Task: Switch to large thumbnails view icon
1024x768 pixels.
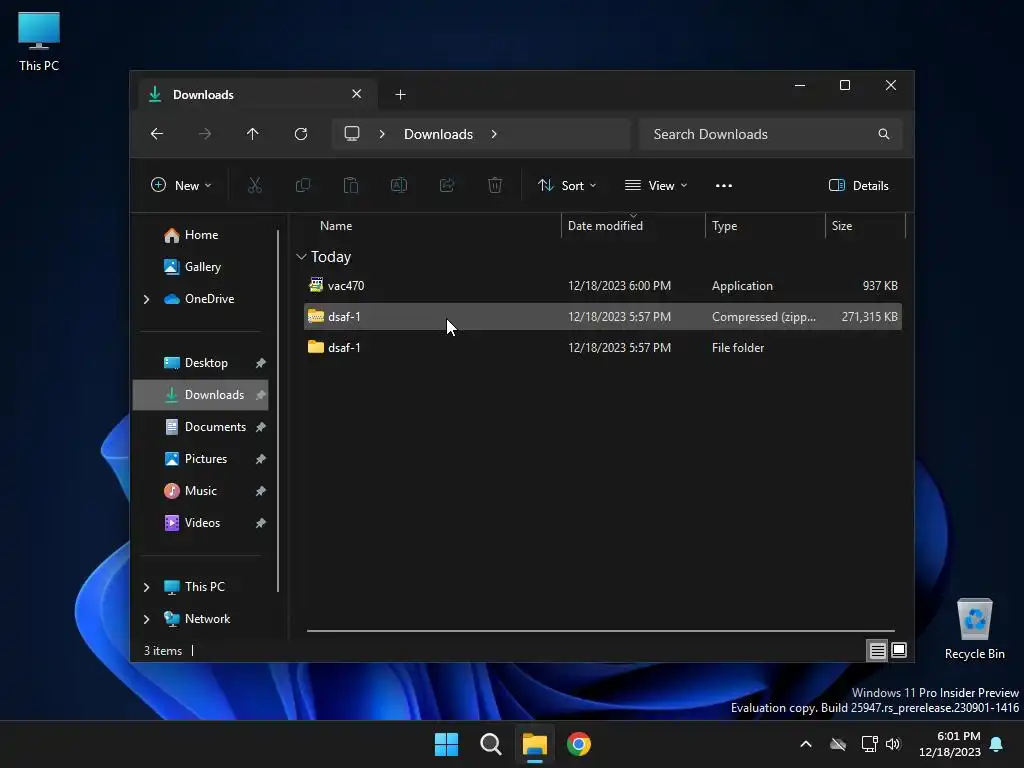Action: 899,650
